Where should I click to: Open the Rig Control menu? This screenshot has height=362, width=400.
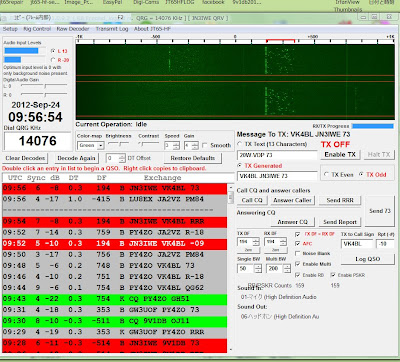pyautogui.click(x=37, y=29)
